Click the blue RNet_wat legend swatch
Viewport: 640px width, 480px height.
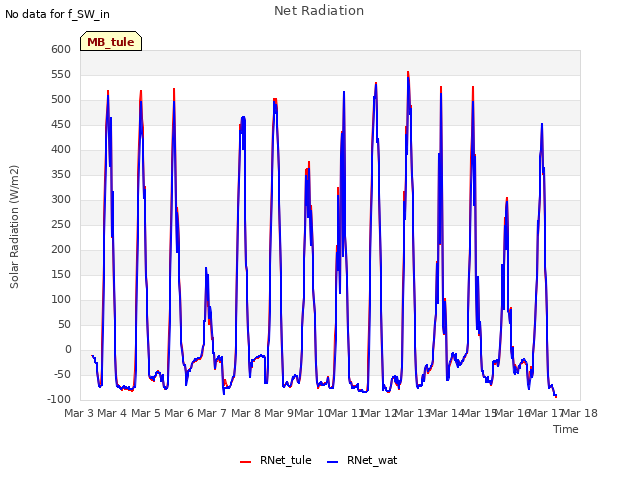coord(332,462)
